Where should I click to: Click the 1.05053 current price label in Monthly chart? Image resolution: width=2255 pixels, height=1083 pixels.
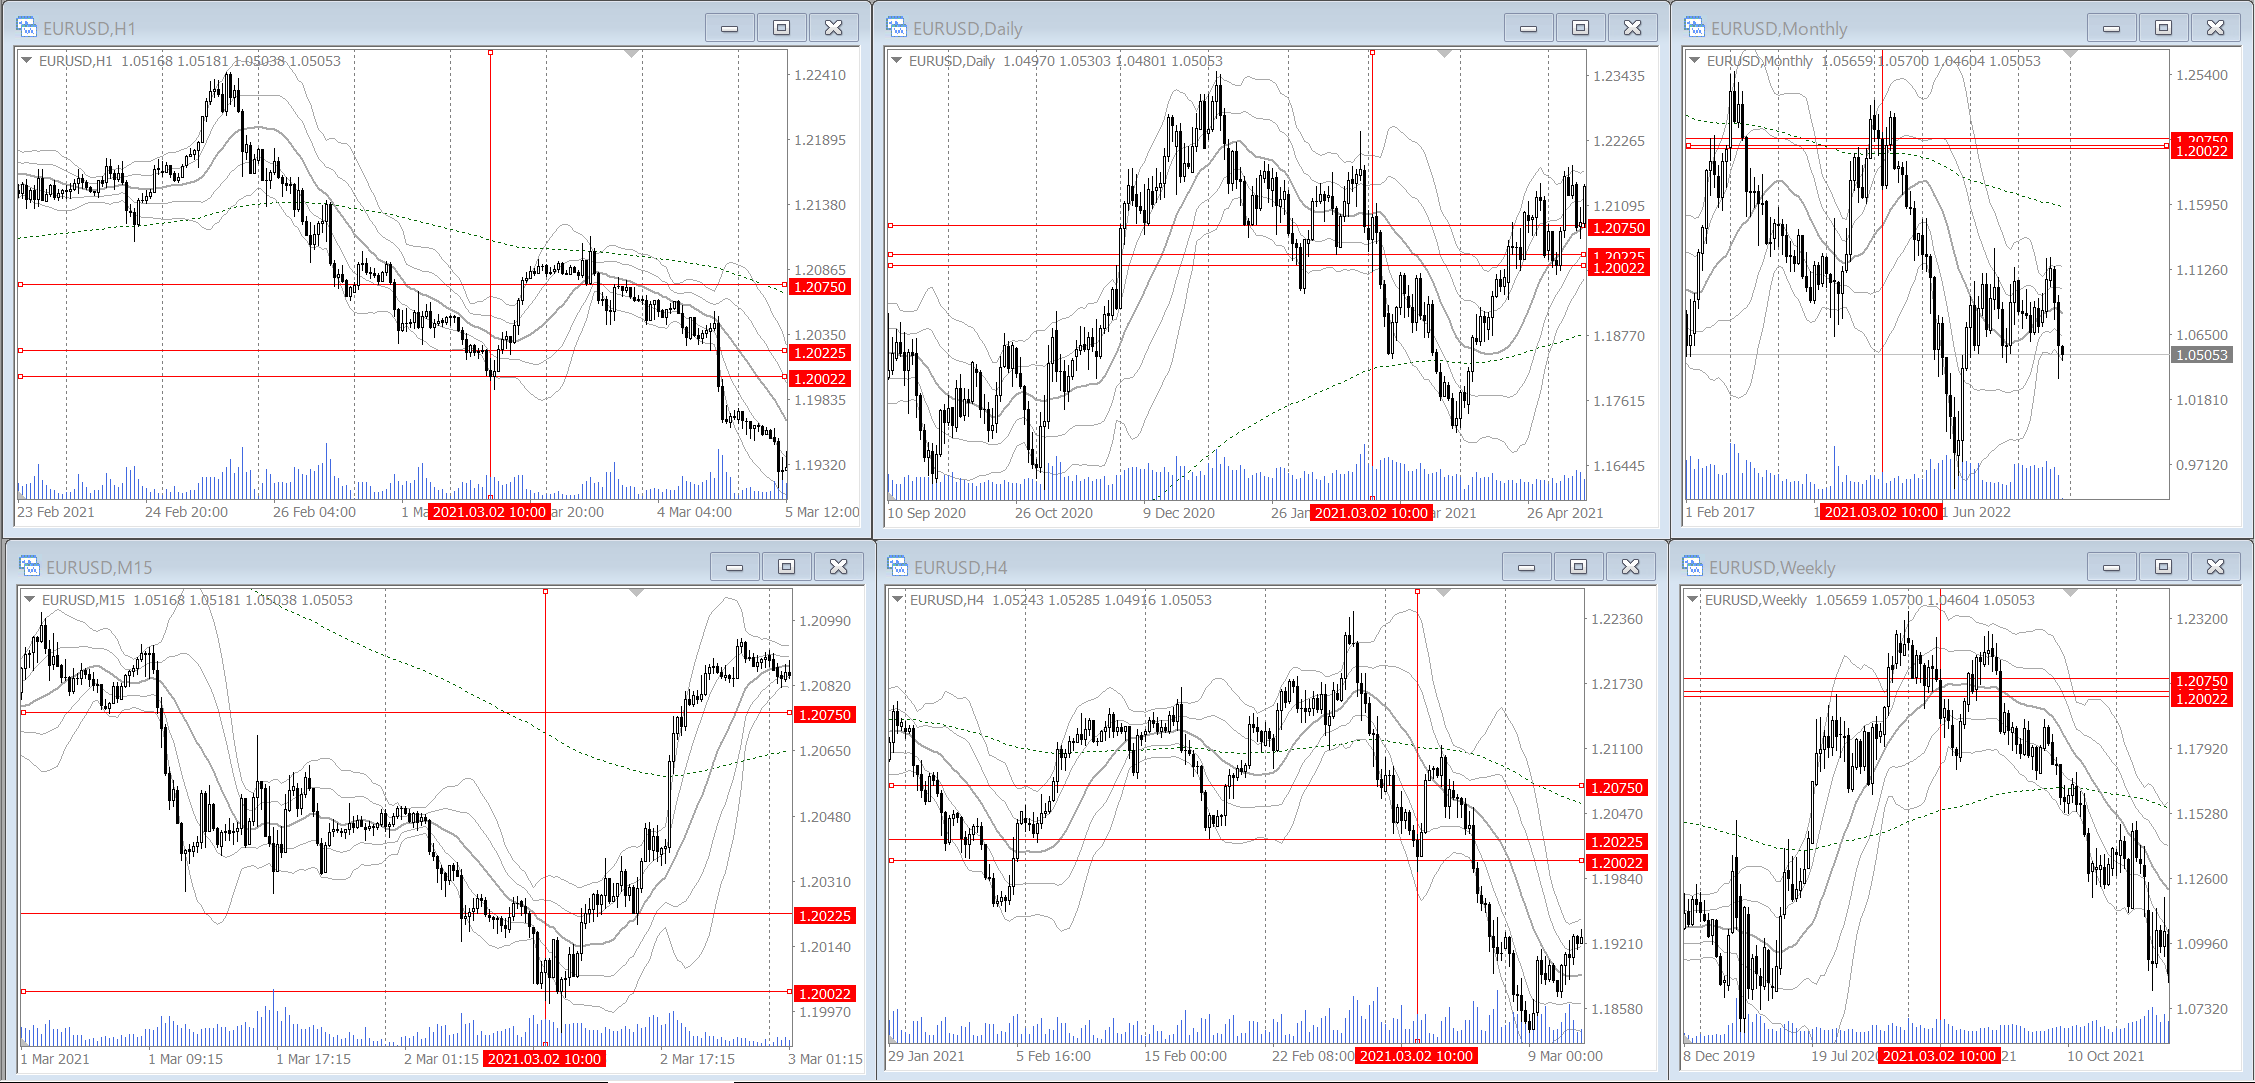[2202, 355]
